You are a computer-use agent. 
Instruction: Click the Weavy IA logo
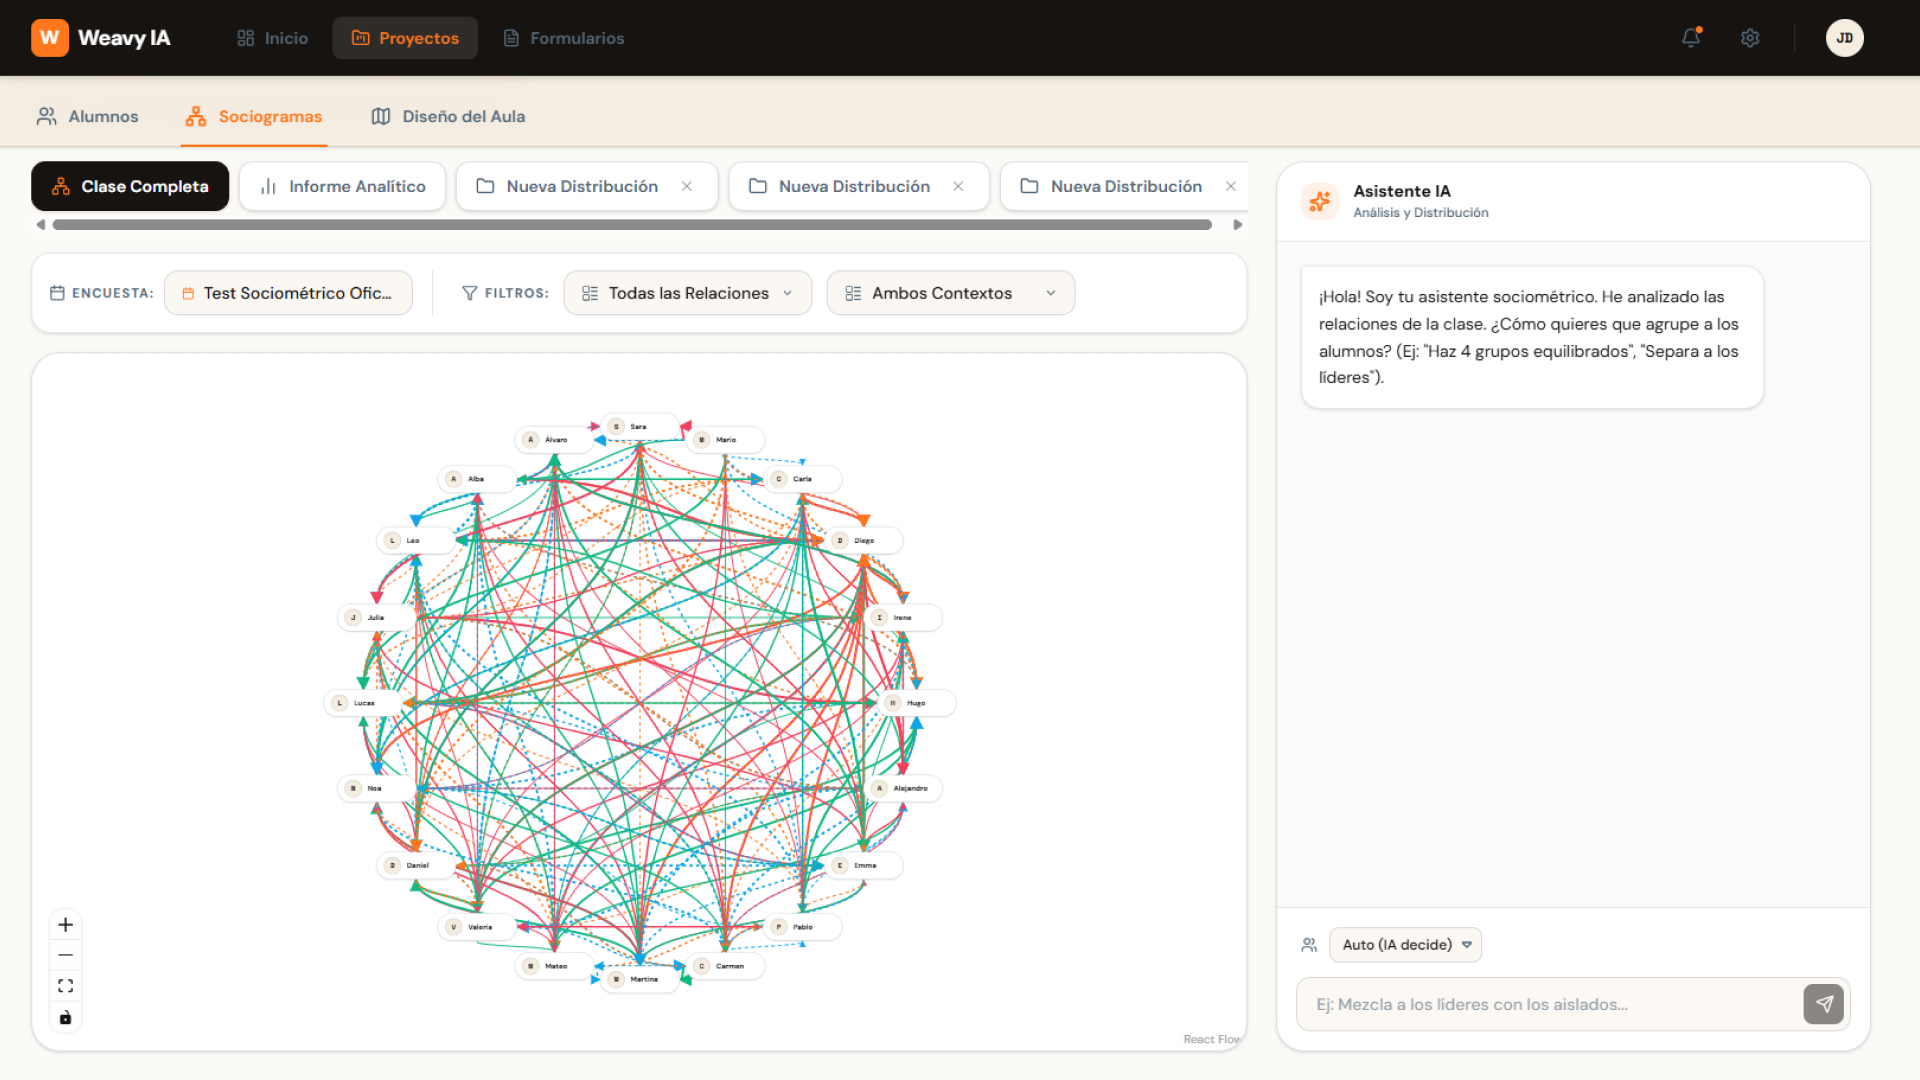pyautogui.click(x=101, y=38)
